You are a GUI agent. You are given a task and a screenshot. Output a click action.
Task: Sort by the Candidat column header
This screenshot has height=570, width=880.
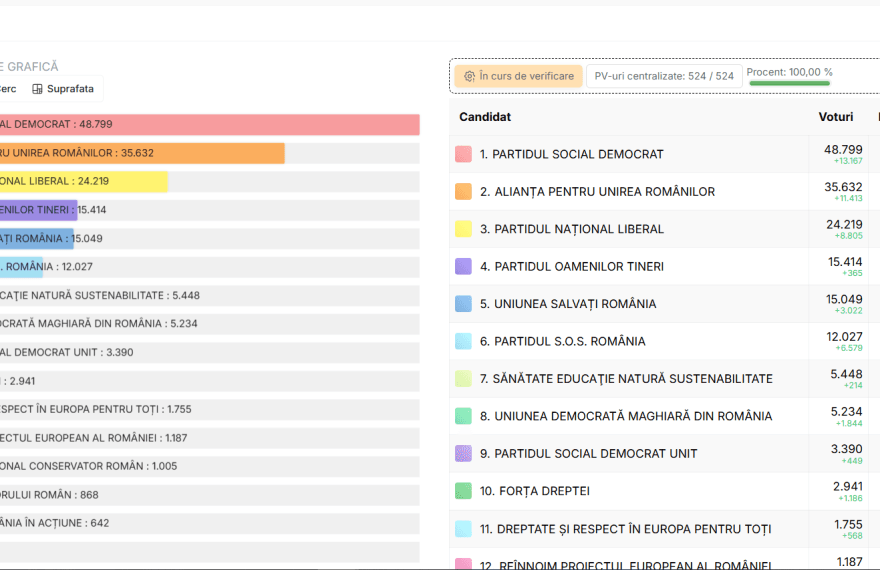click(x=485, y=117)
